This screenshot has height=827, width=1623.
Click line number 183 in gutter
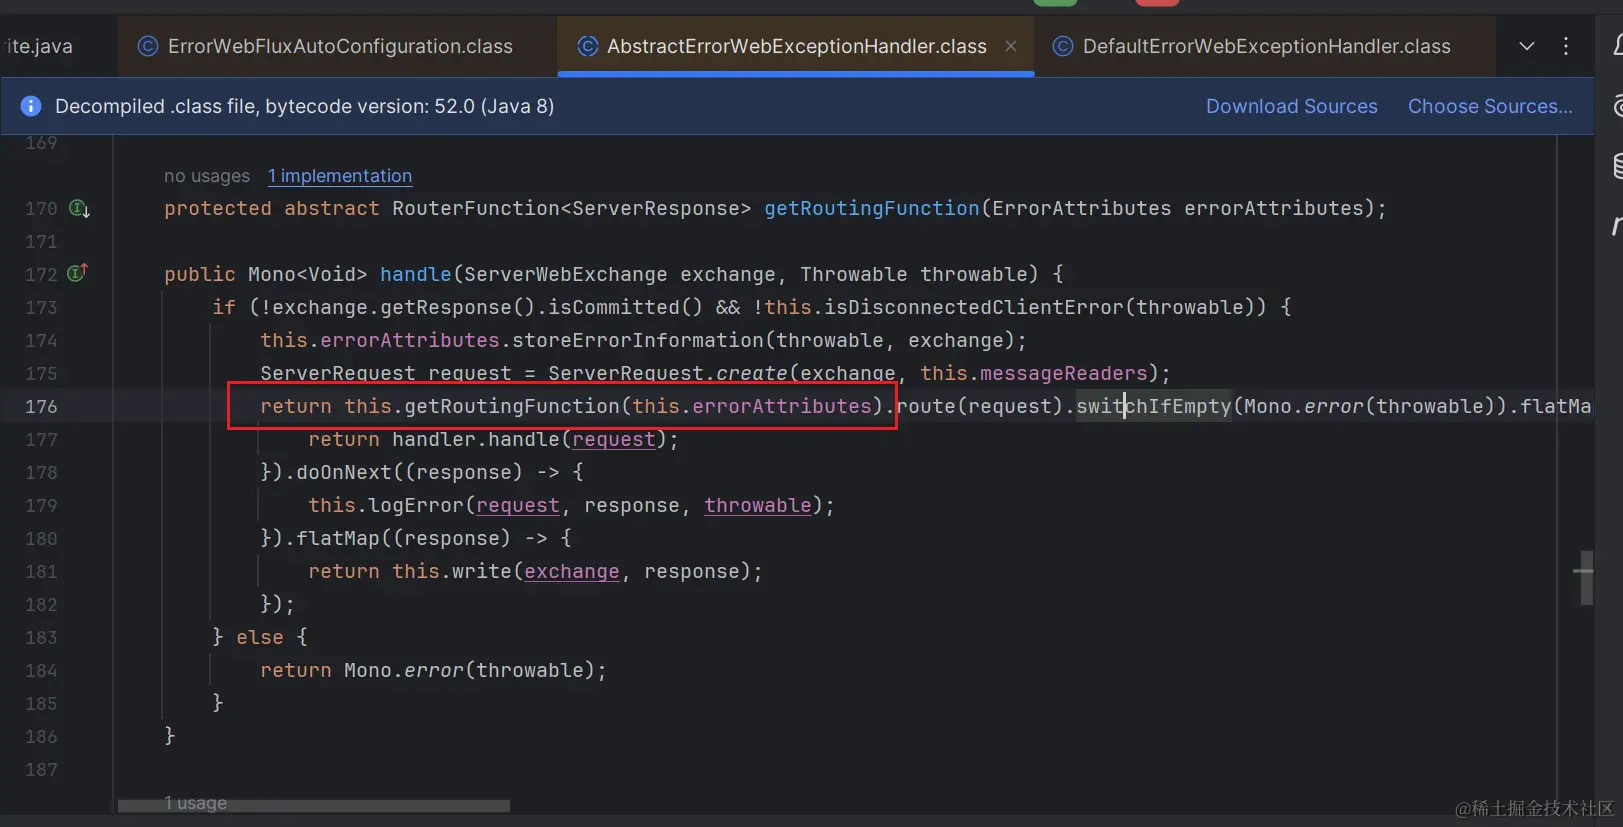point(41,637)
